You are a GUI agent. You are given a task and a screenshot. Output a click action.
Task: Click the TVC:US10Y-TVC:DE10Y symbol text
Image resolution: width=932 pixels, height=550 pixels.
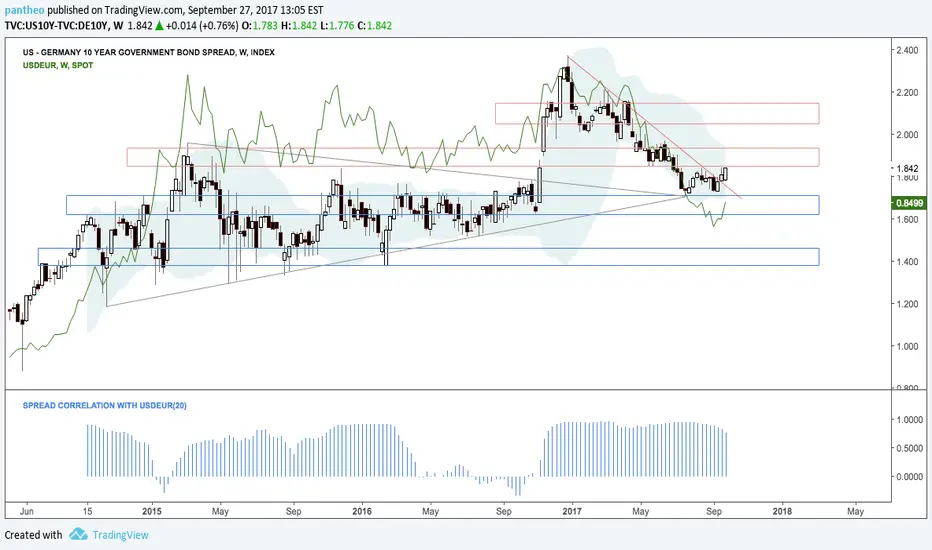point(57,26)
